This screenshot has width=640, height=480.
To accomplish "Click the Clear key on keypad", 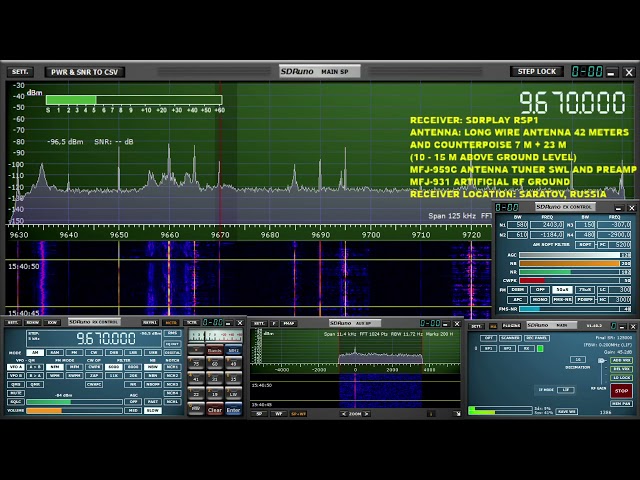I will pos(215,409).
